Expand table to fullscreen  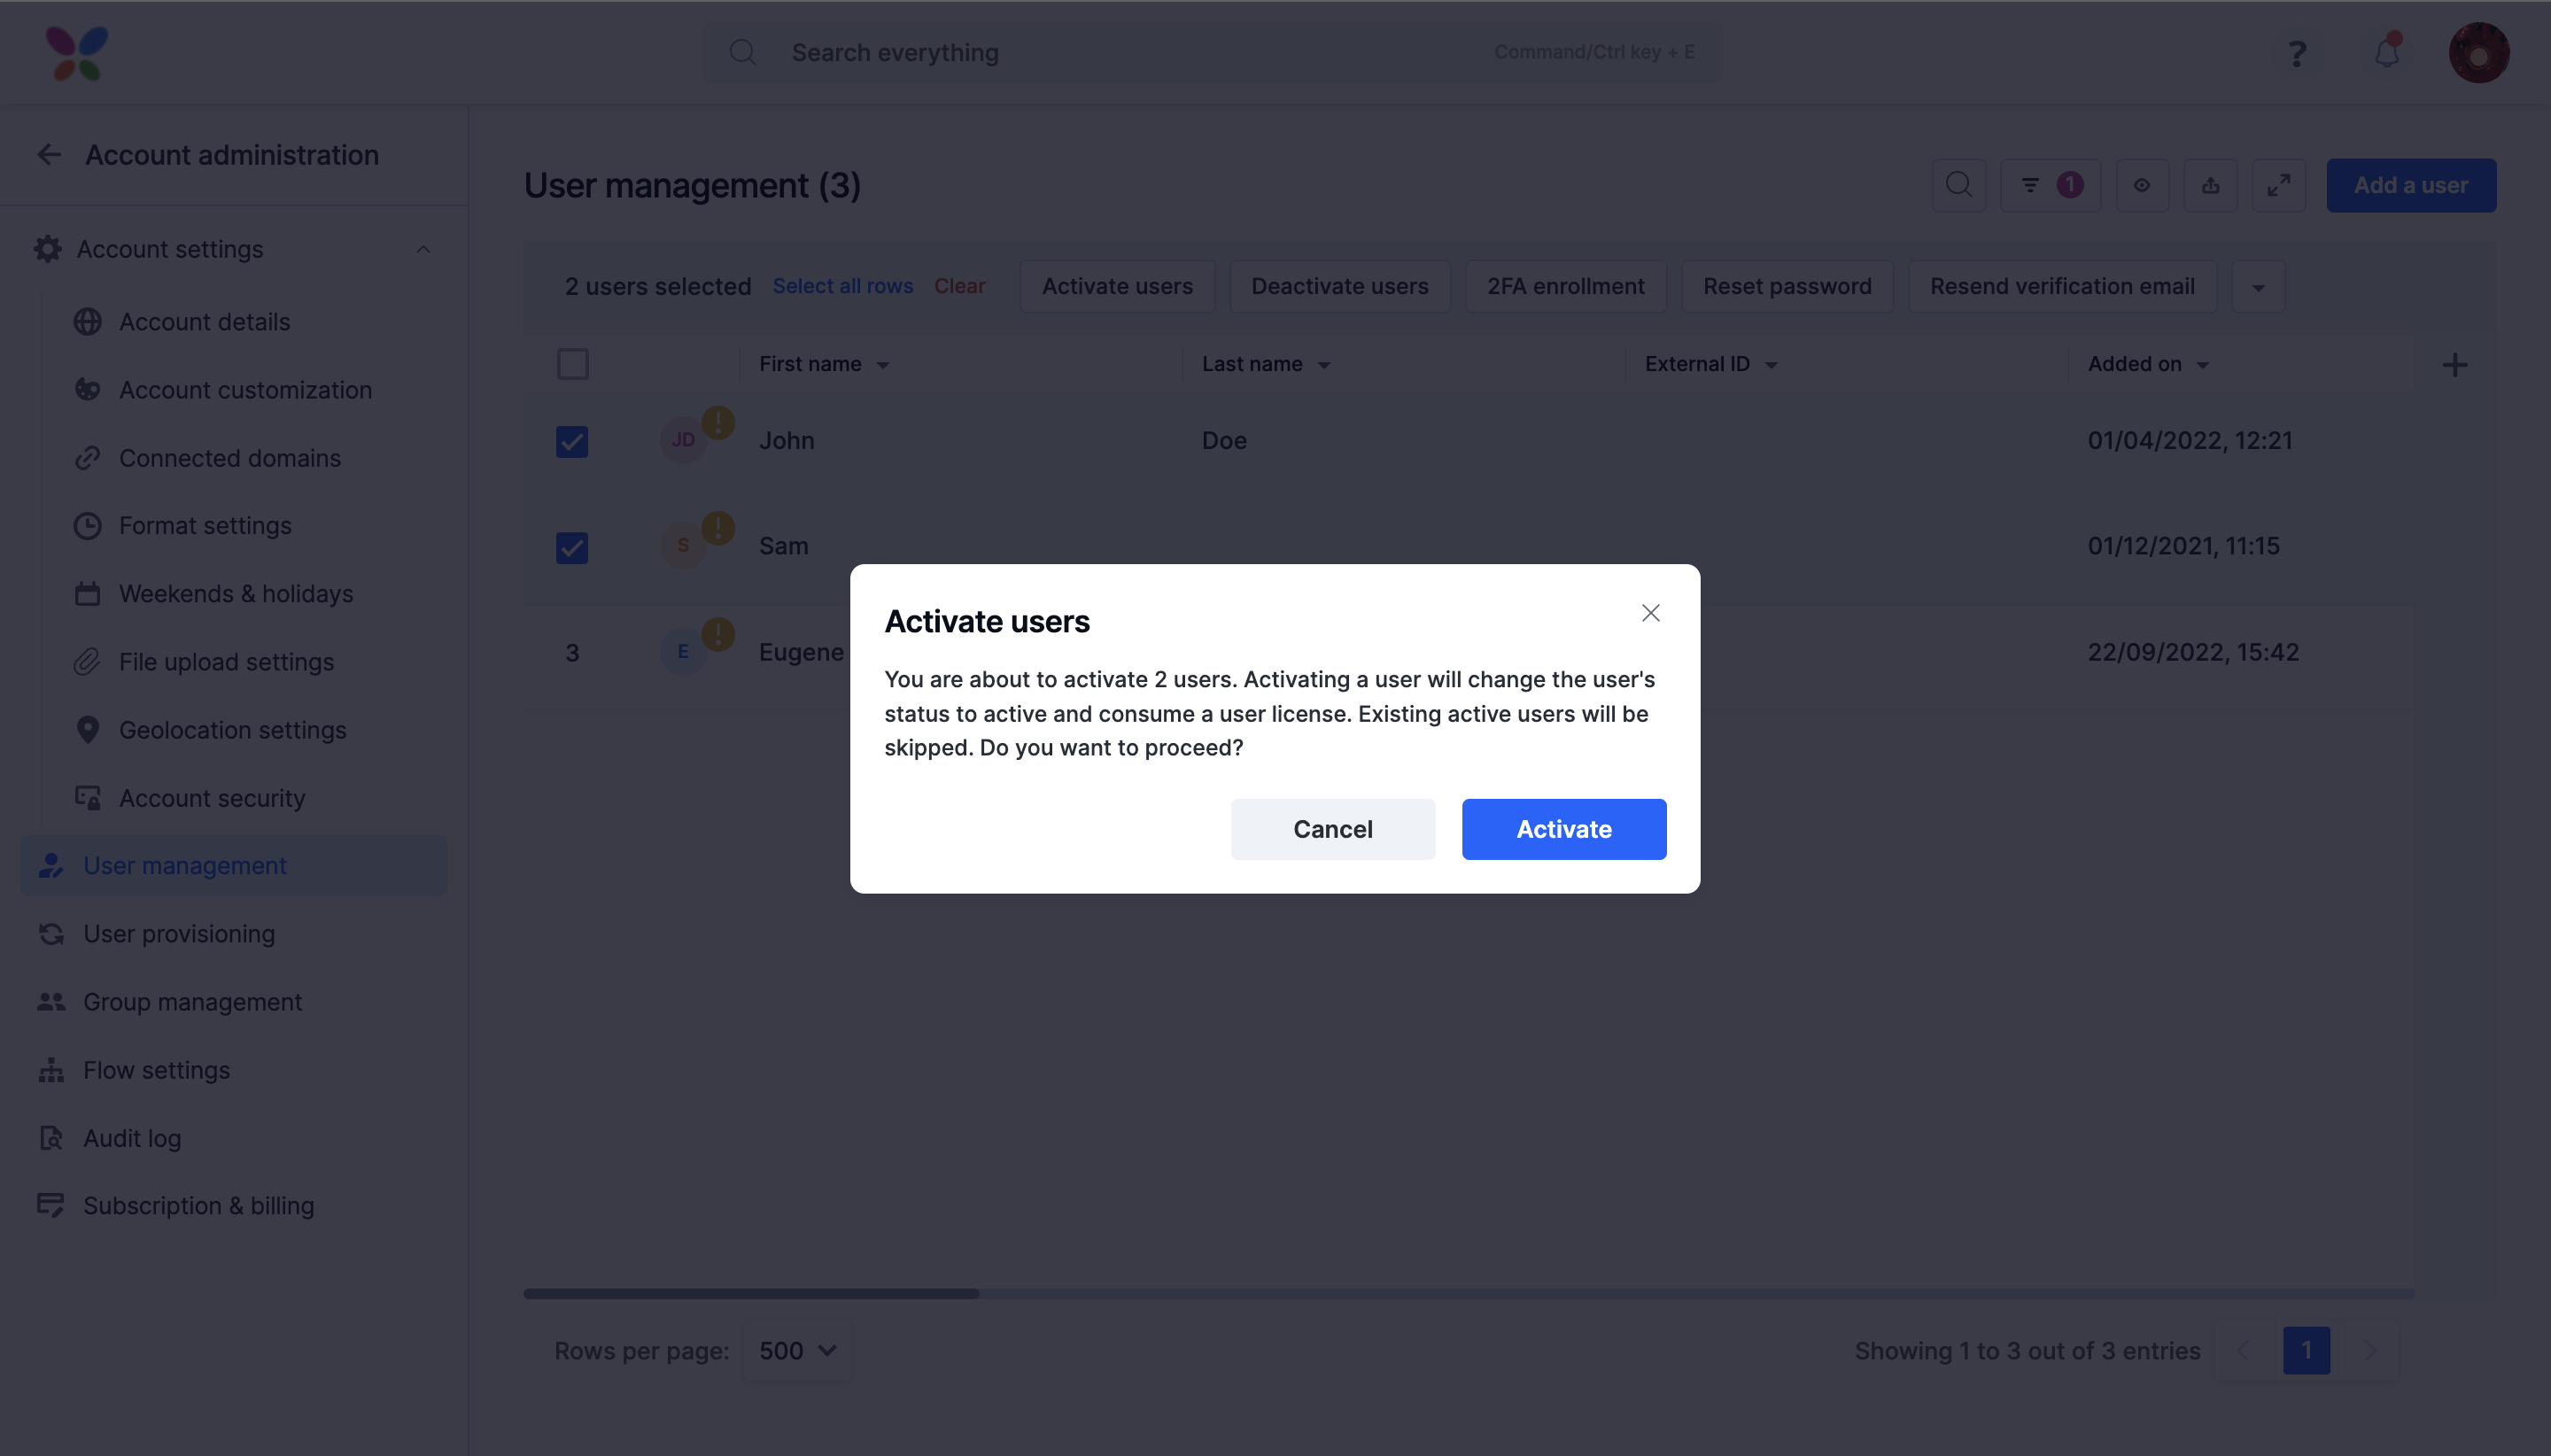coord(2279,185)
